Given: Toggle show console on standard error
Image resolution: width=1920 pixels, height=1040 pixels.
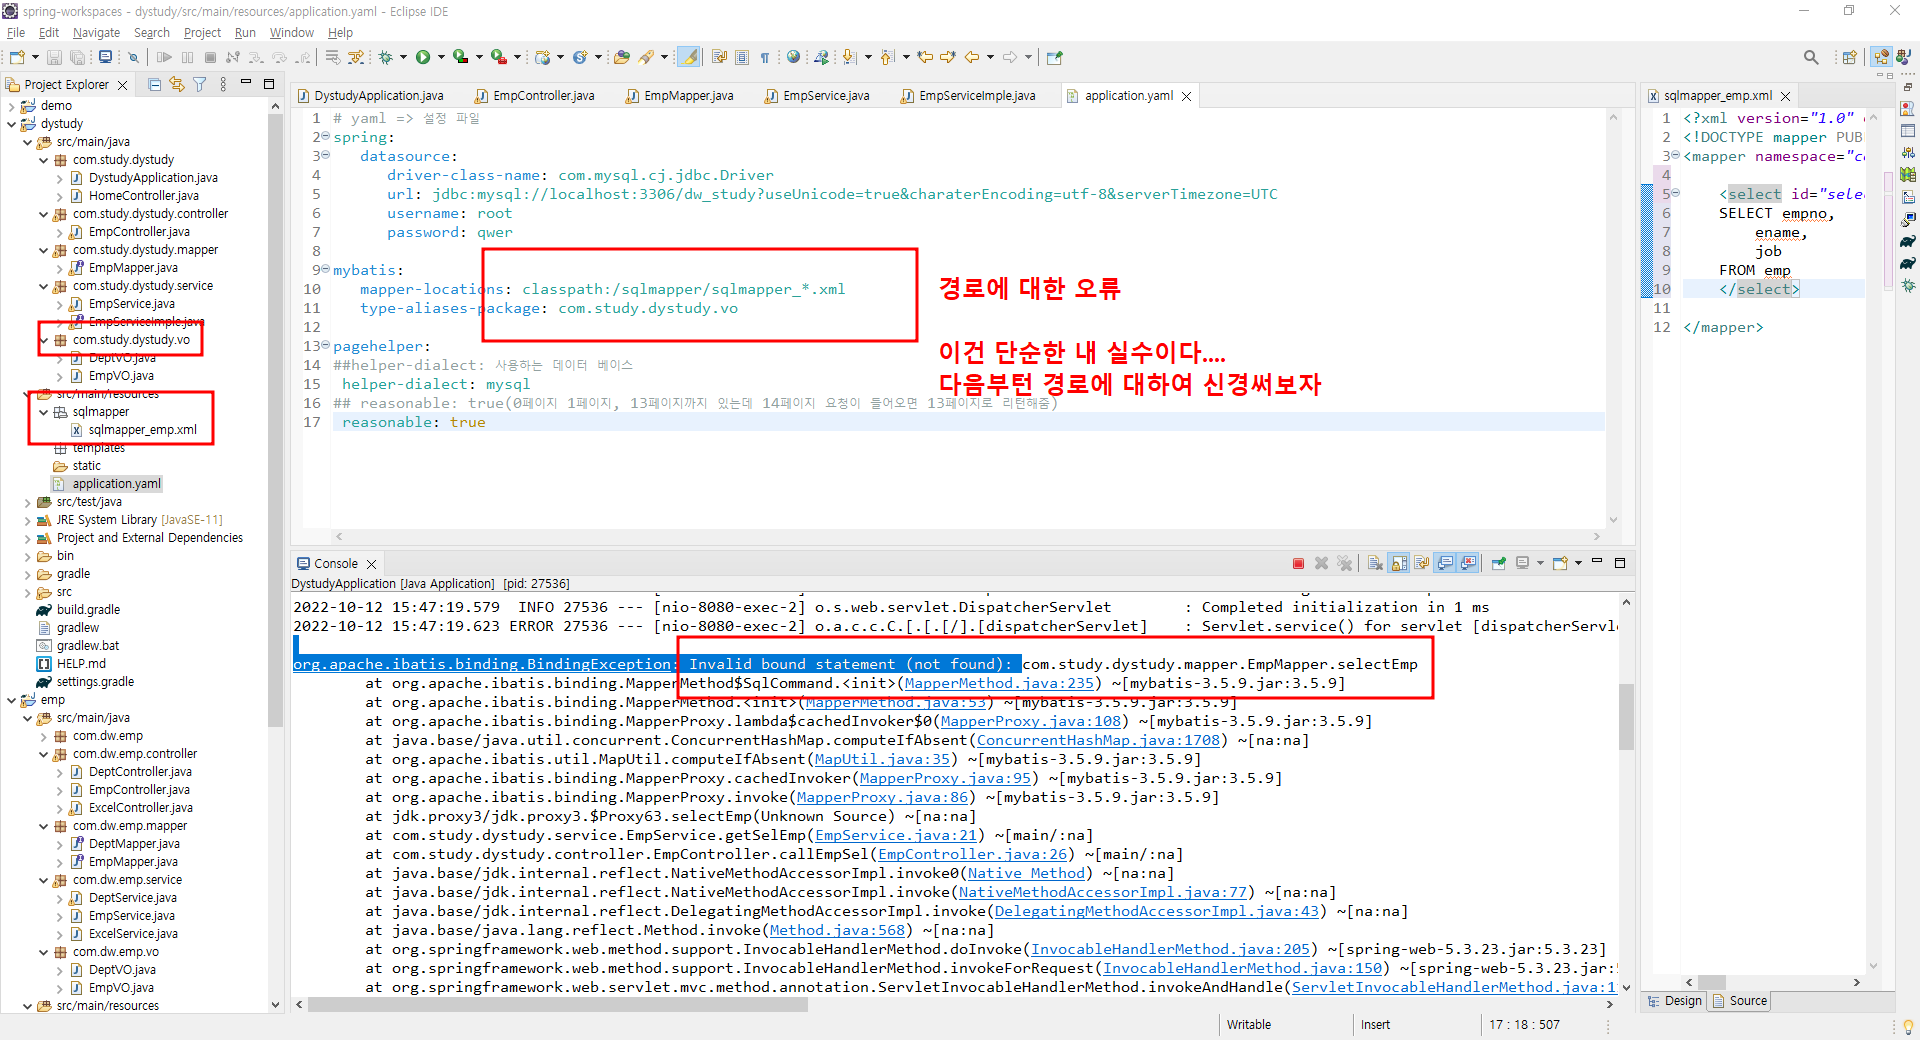Looking at the screenshot, I should (x=1468, y=564).
